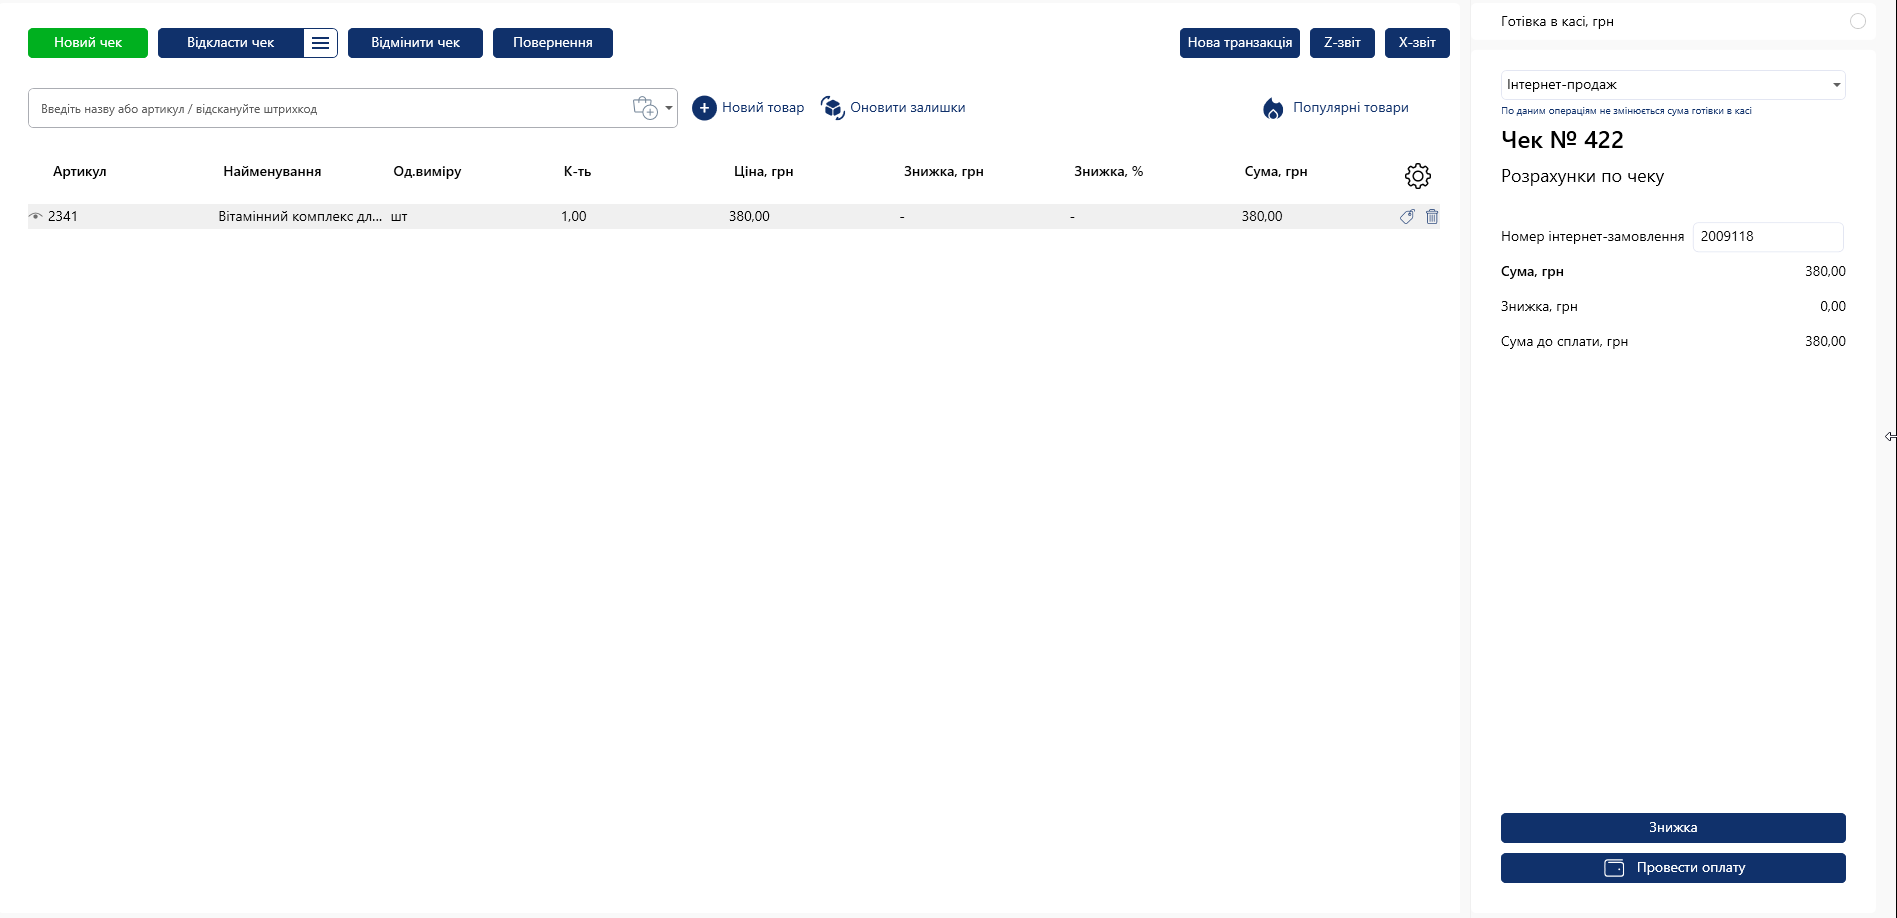Click the Повернення button
Screen dimensions: 1897x918
[x=552, y=43]
